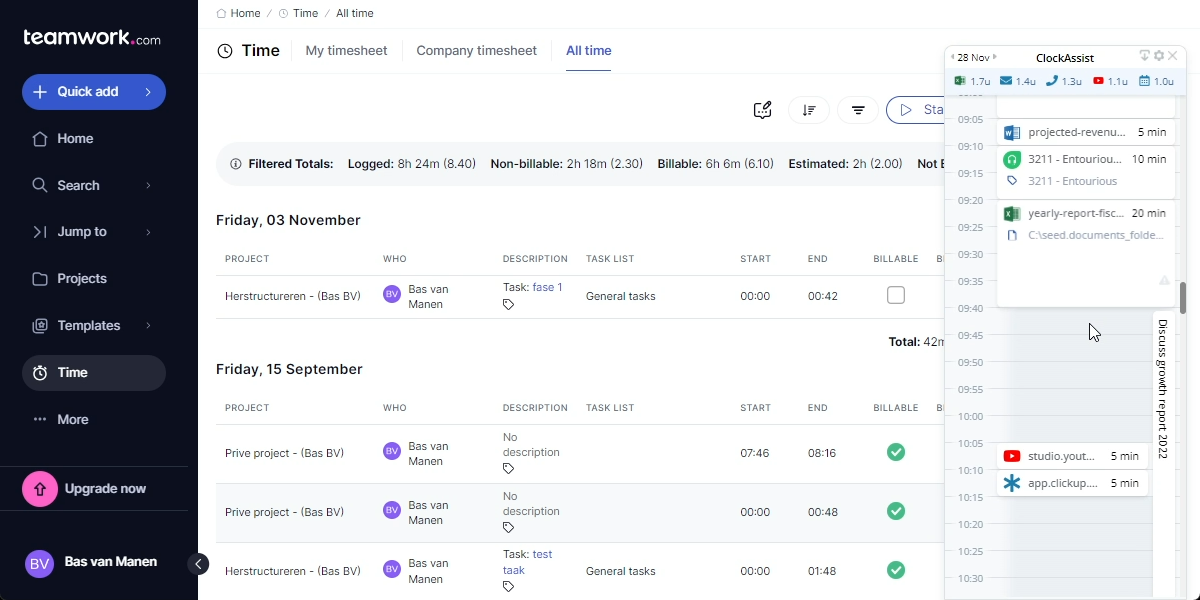Expand the Search submenu arrow
The height and width of the screenshot is (600, 1200).
(x=148, y=185)
